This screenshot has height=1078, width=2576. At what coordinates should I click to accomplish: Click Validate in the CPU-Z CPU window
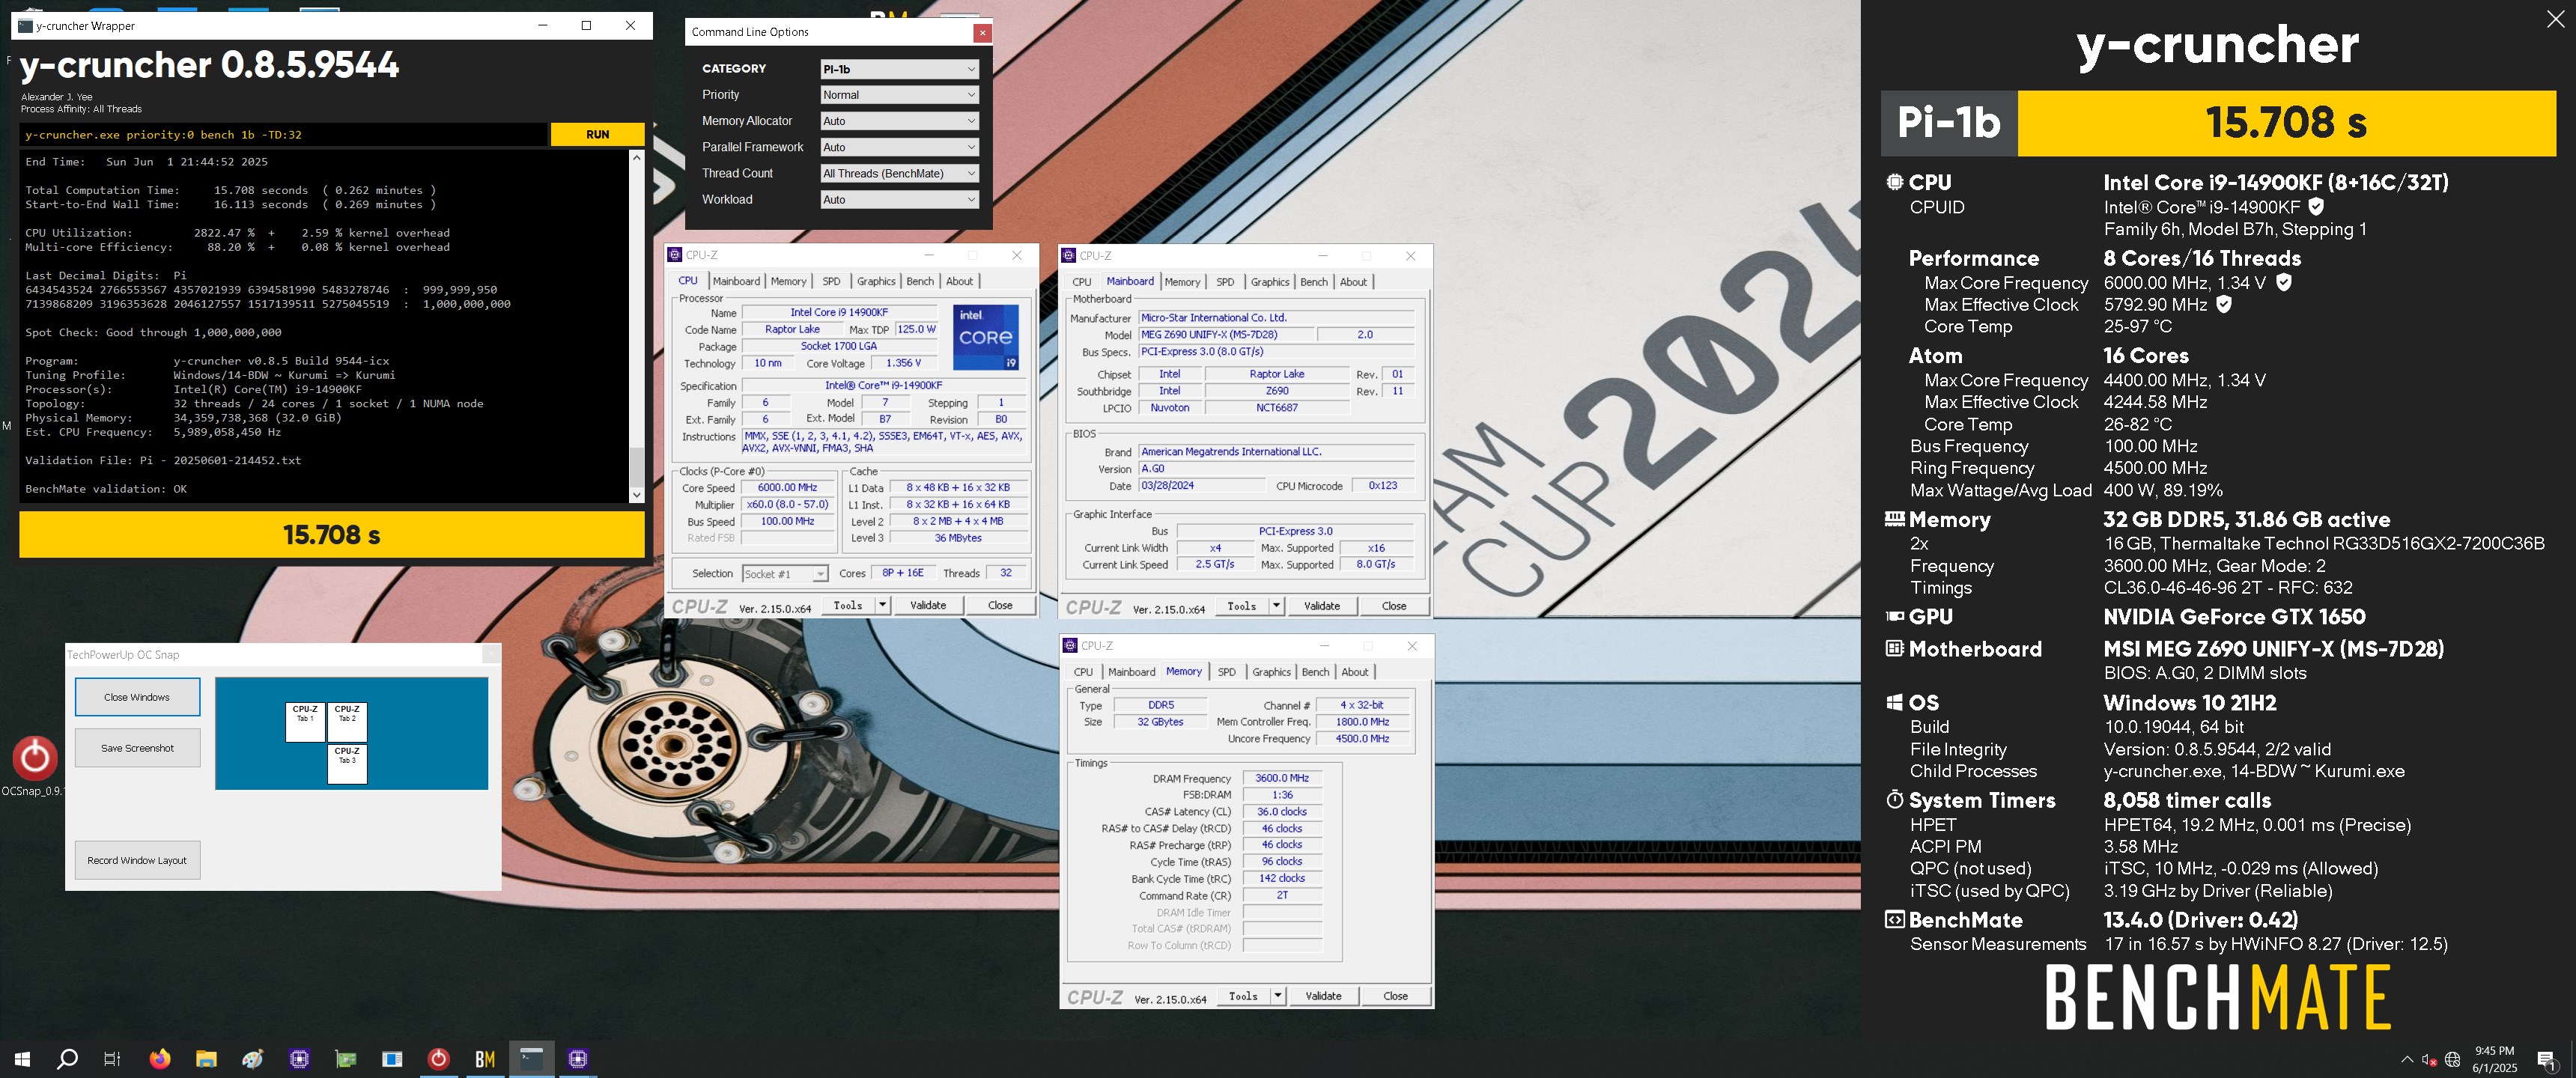928,605
